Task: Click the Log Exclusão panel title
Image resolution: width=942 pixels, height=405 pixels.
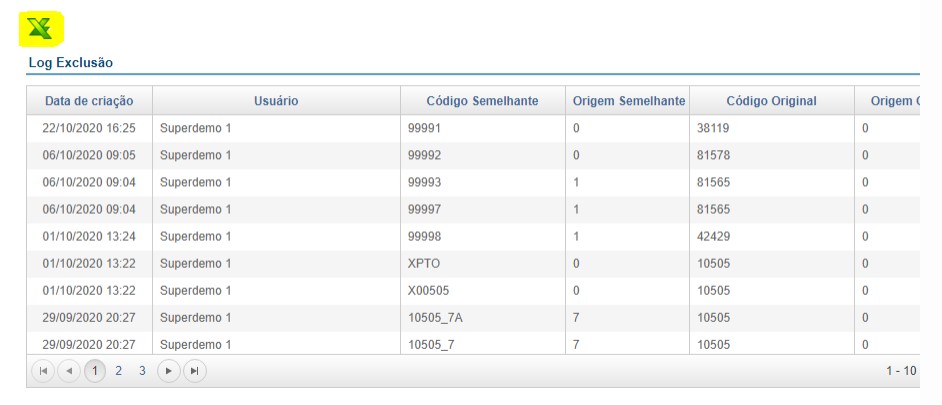Action: coord(71,62)
